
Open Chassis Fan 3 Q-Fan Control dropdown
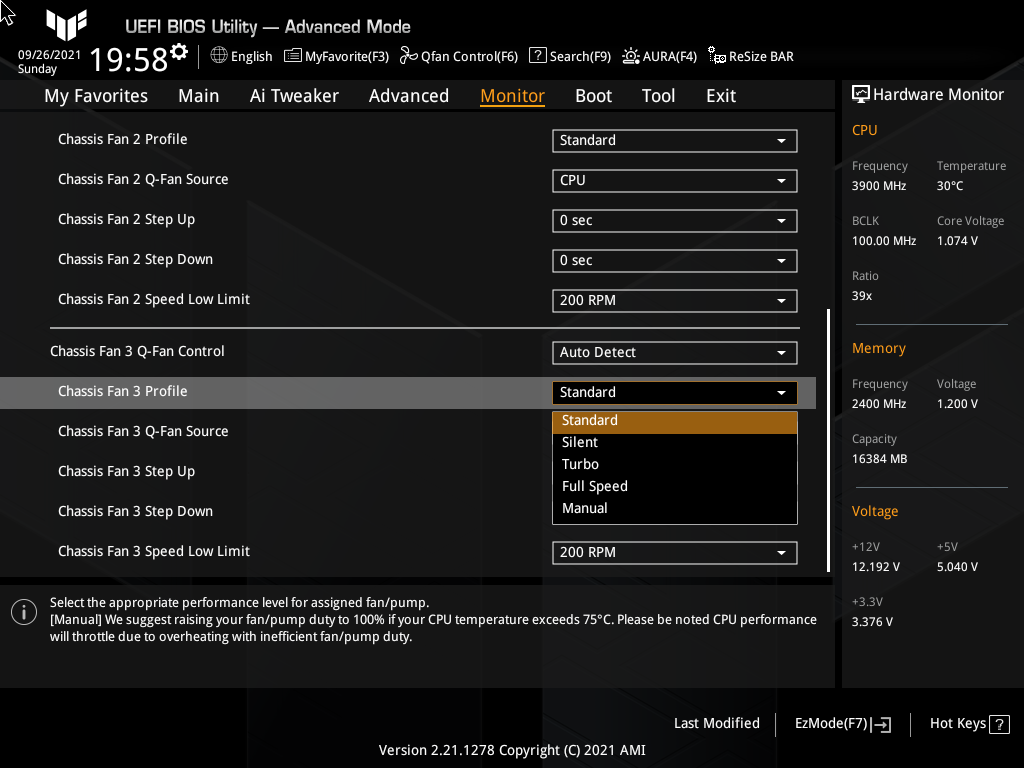(x=675, y=353)
